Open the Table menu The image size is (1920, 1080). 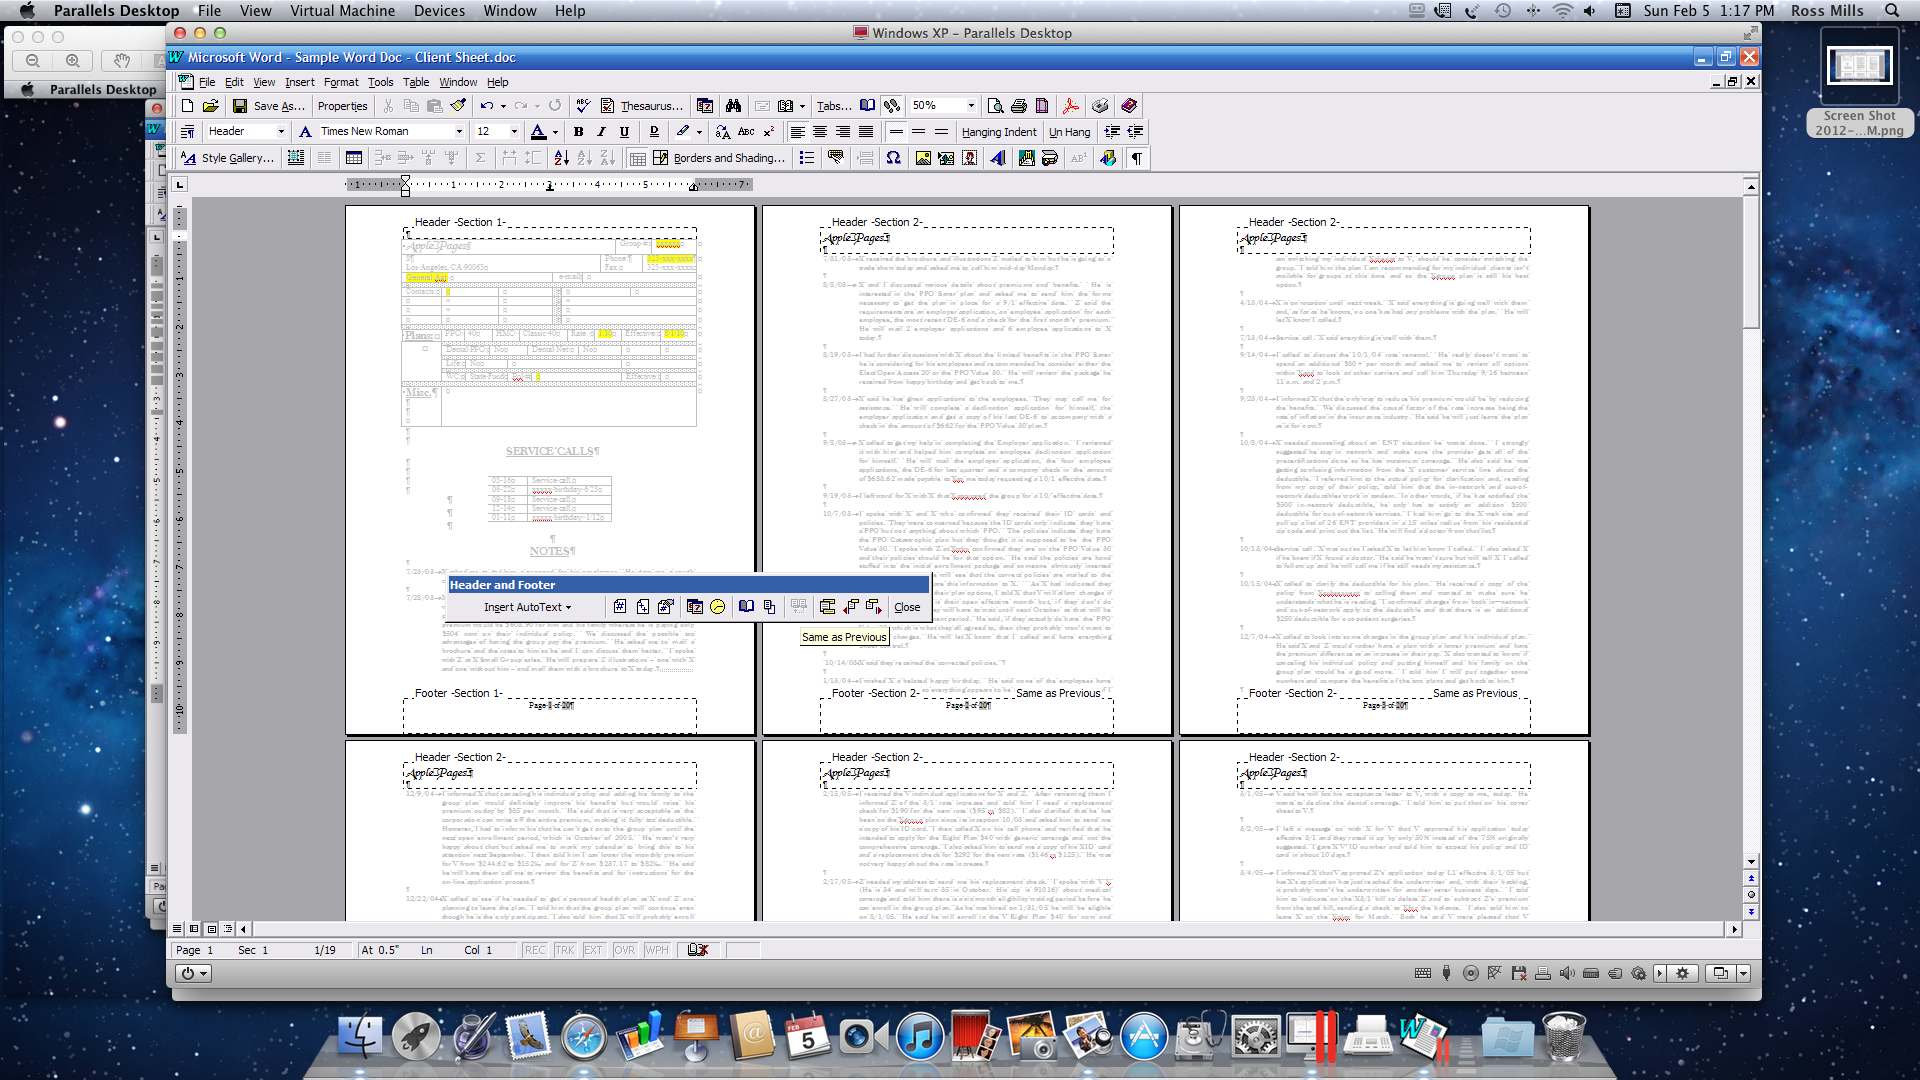tap(416, 82)
